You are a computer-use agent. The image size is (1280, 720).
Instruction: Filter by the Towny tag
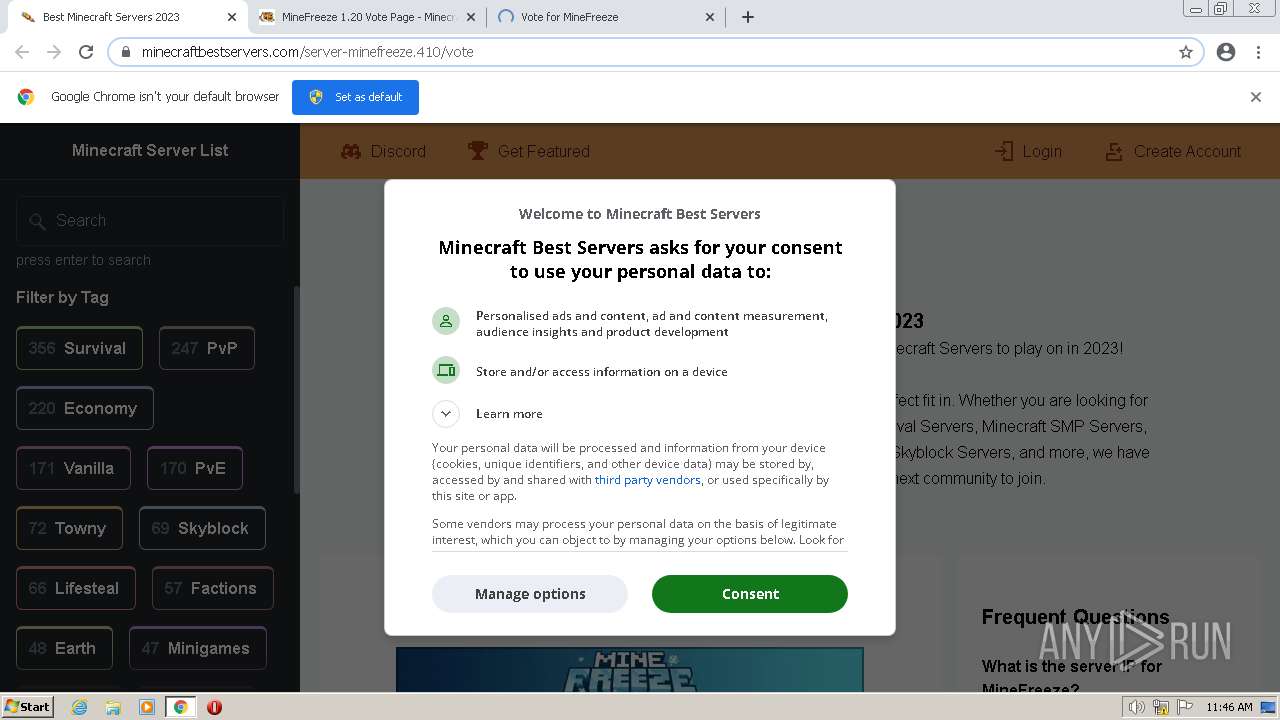[69, 528]
